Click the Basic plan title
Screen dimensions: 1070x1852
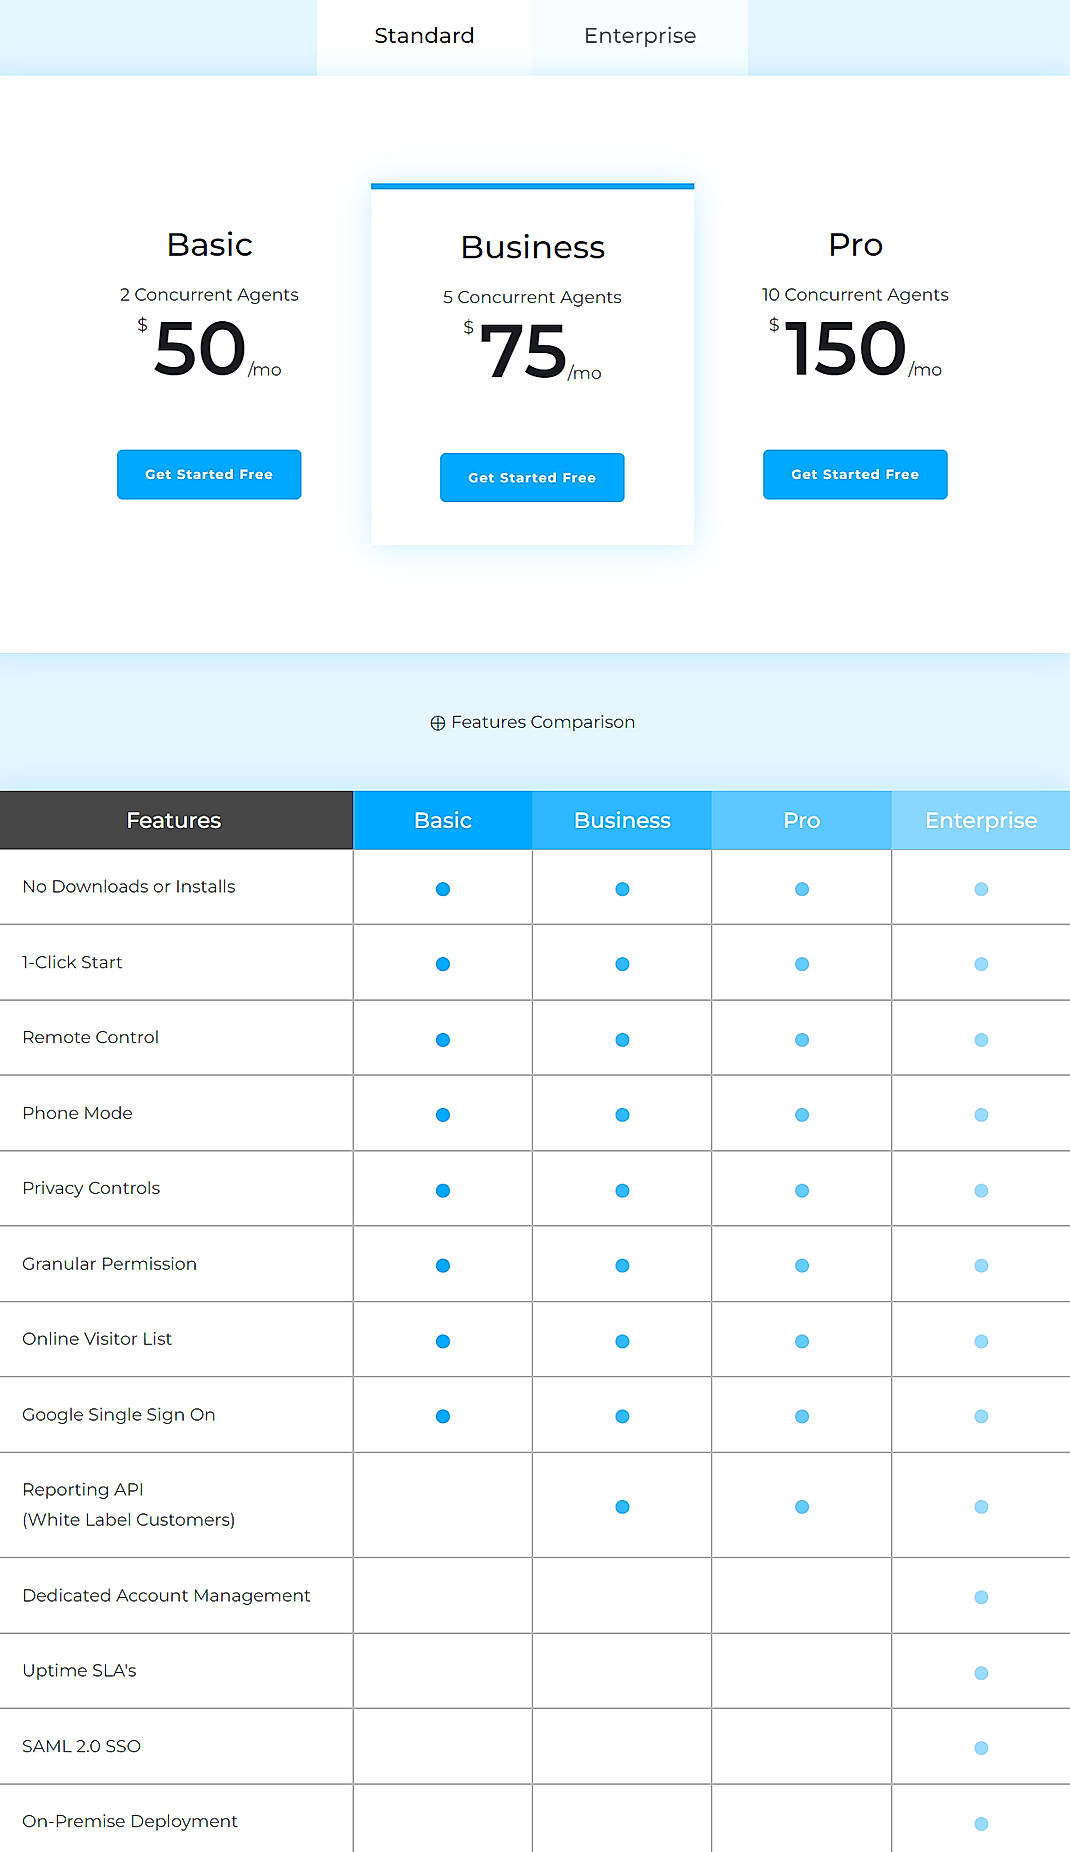point(210,245)
